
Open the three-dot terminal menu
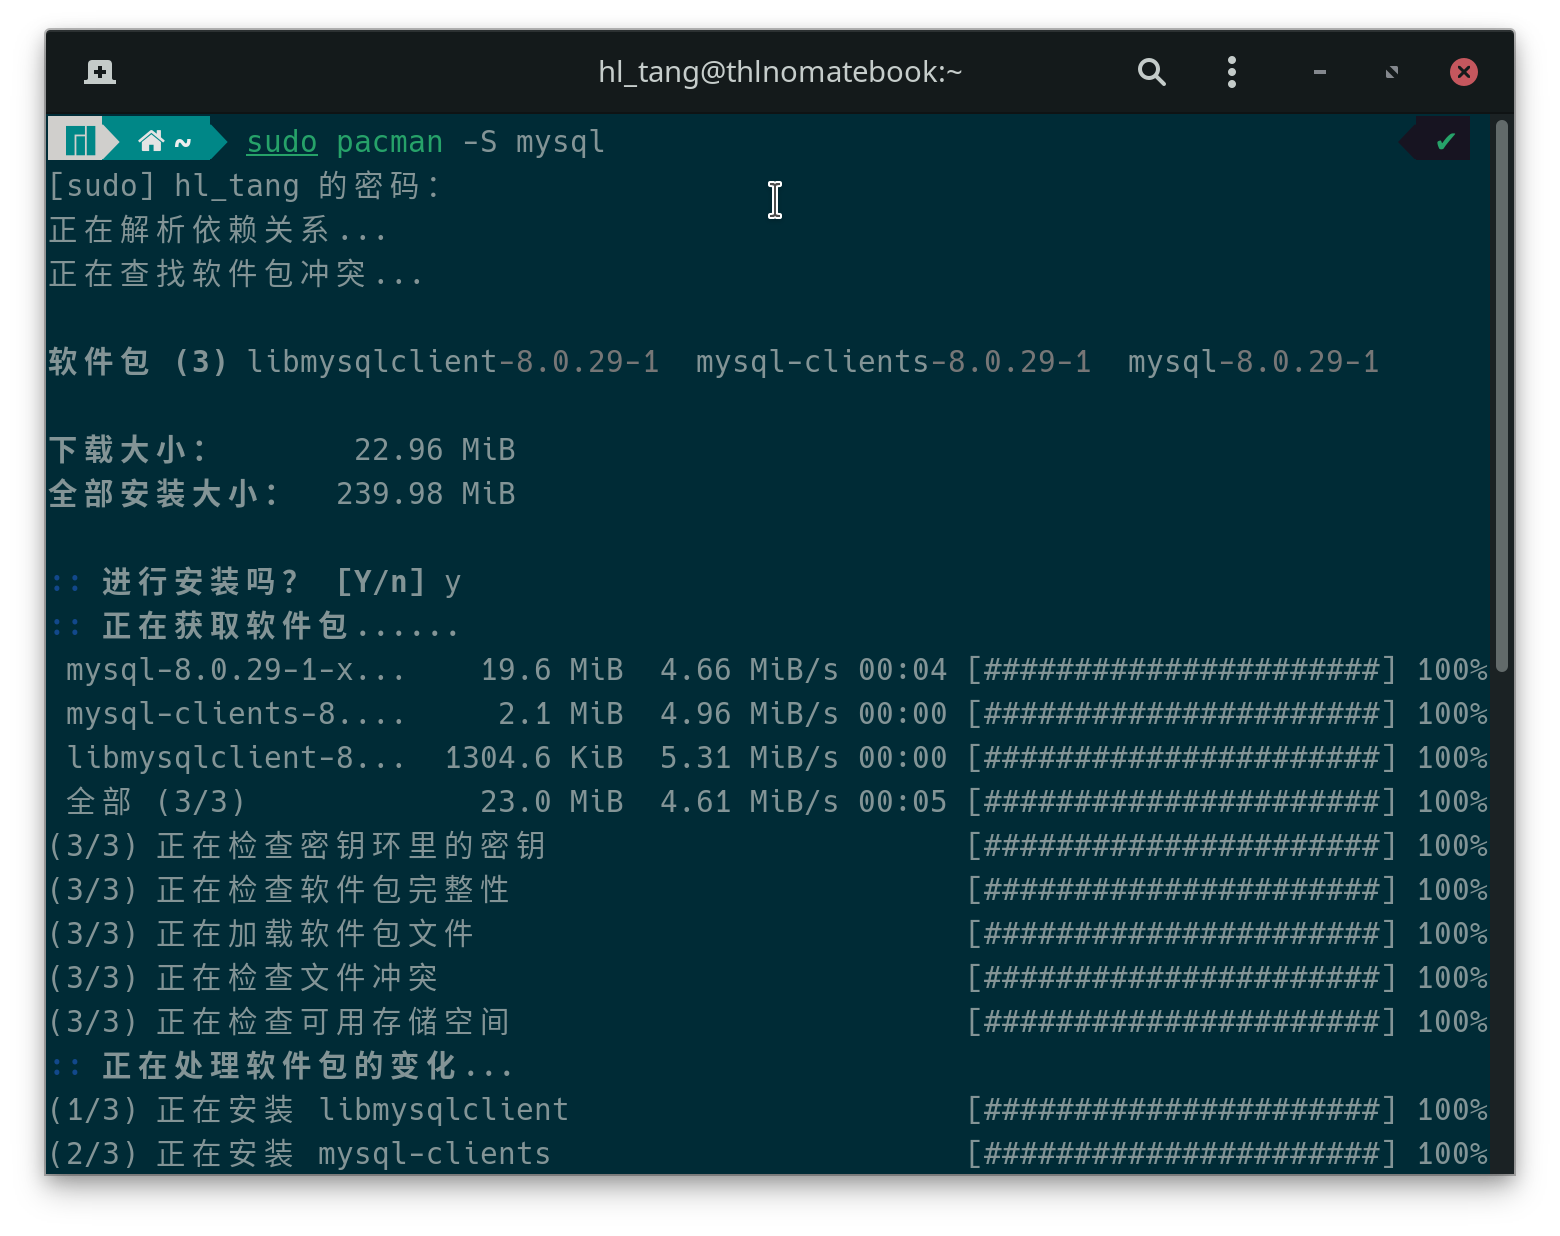pyautogui.click(x=1231, y=72)
